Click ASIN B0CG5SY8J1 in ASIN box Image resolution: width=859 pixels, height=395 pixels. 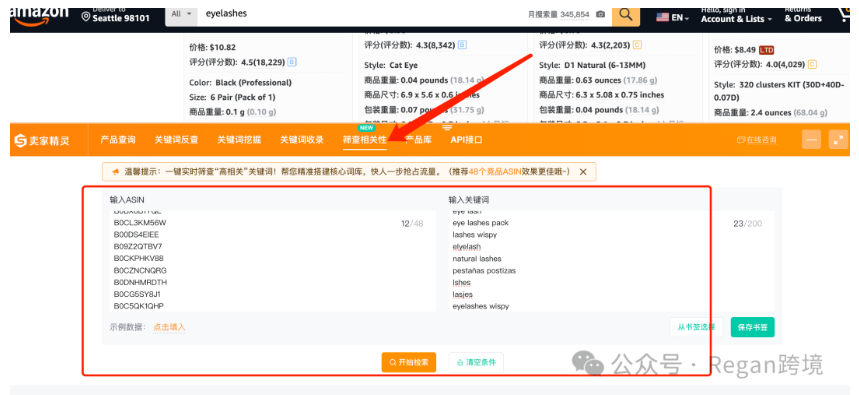[x=137, y=294]
